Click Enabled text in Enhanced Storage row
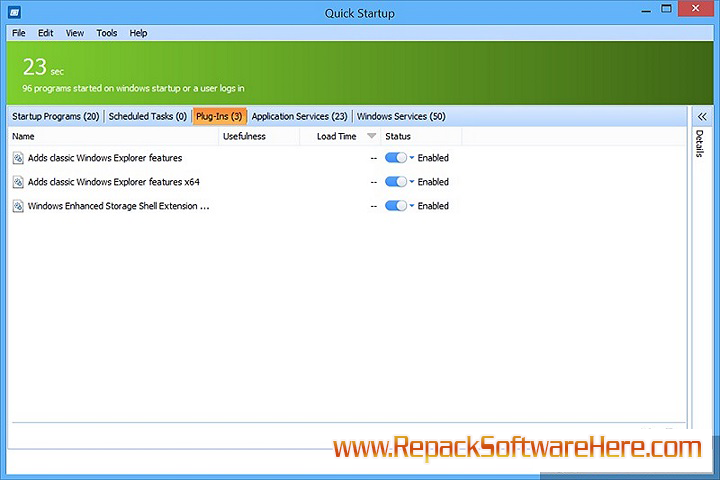Image resolution: width=720 pixels, height=480 pixels. 433,205
